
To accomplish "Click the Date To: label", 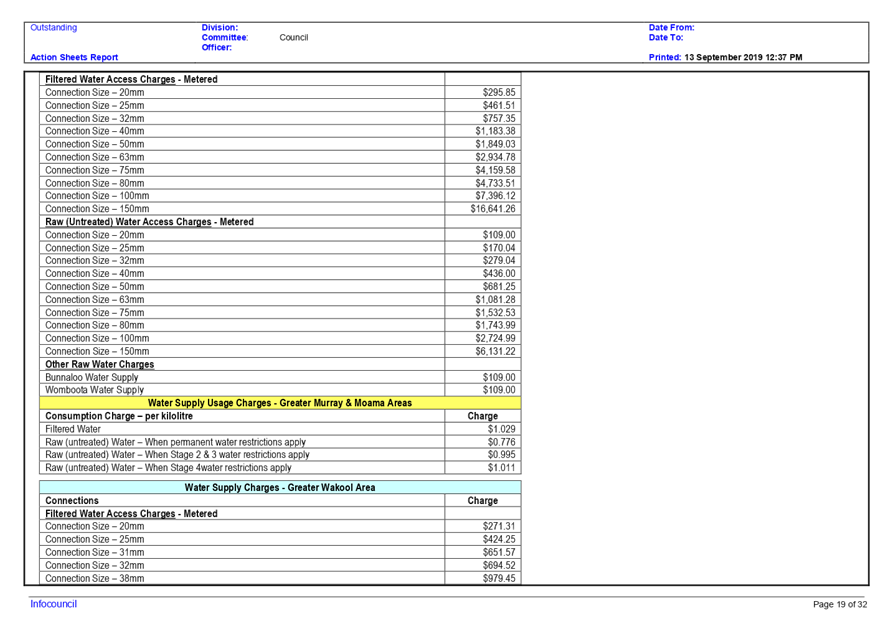I will 666,38.
